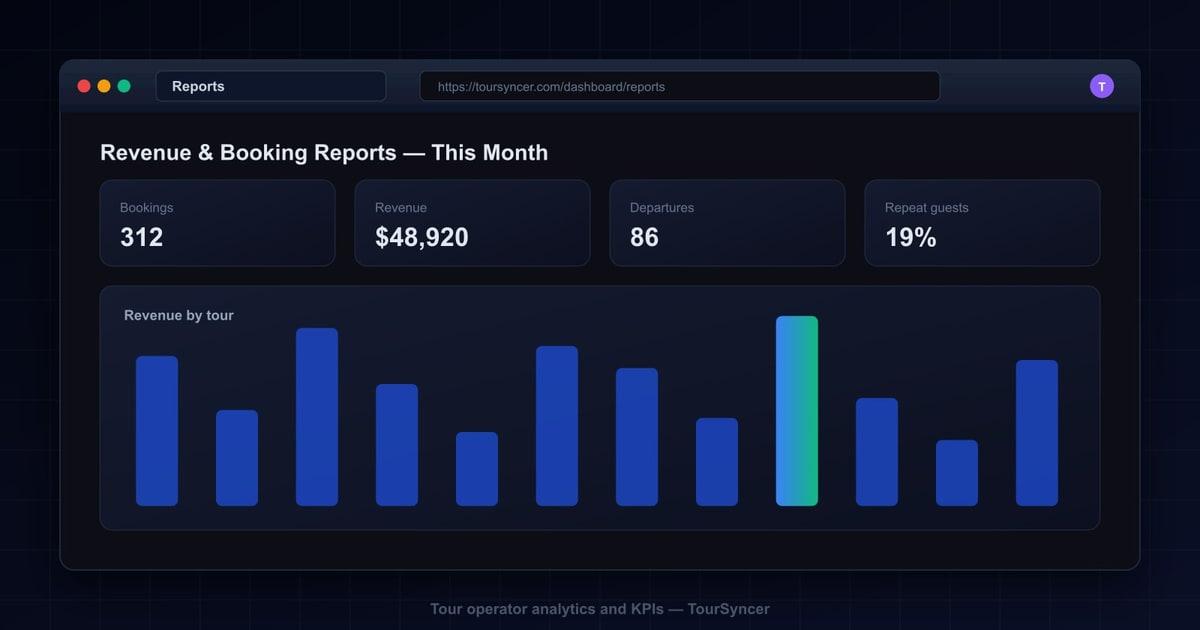Click the "19%" repeat guests value
Screen dimensions: 1200x630
point(911,238)
